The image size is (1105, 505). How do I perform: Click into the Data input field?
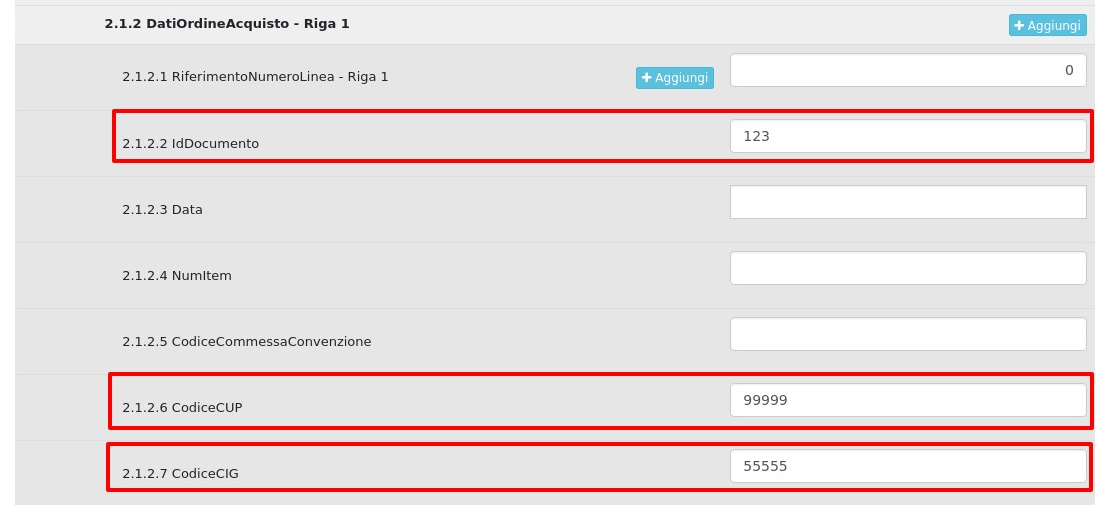(907, 202)
